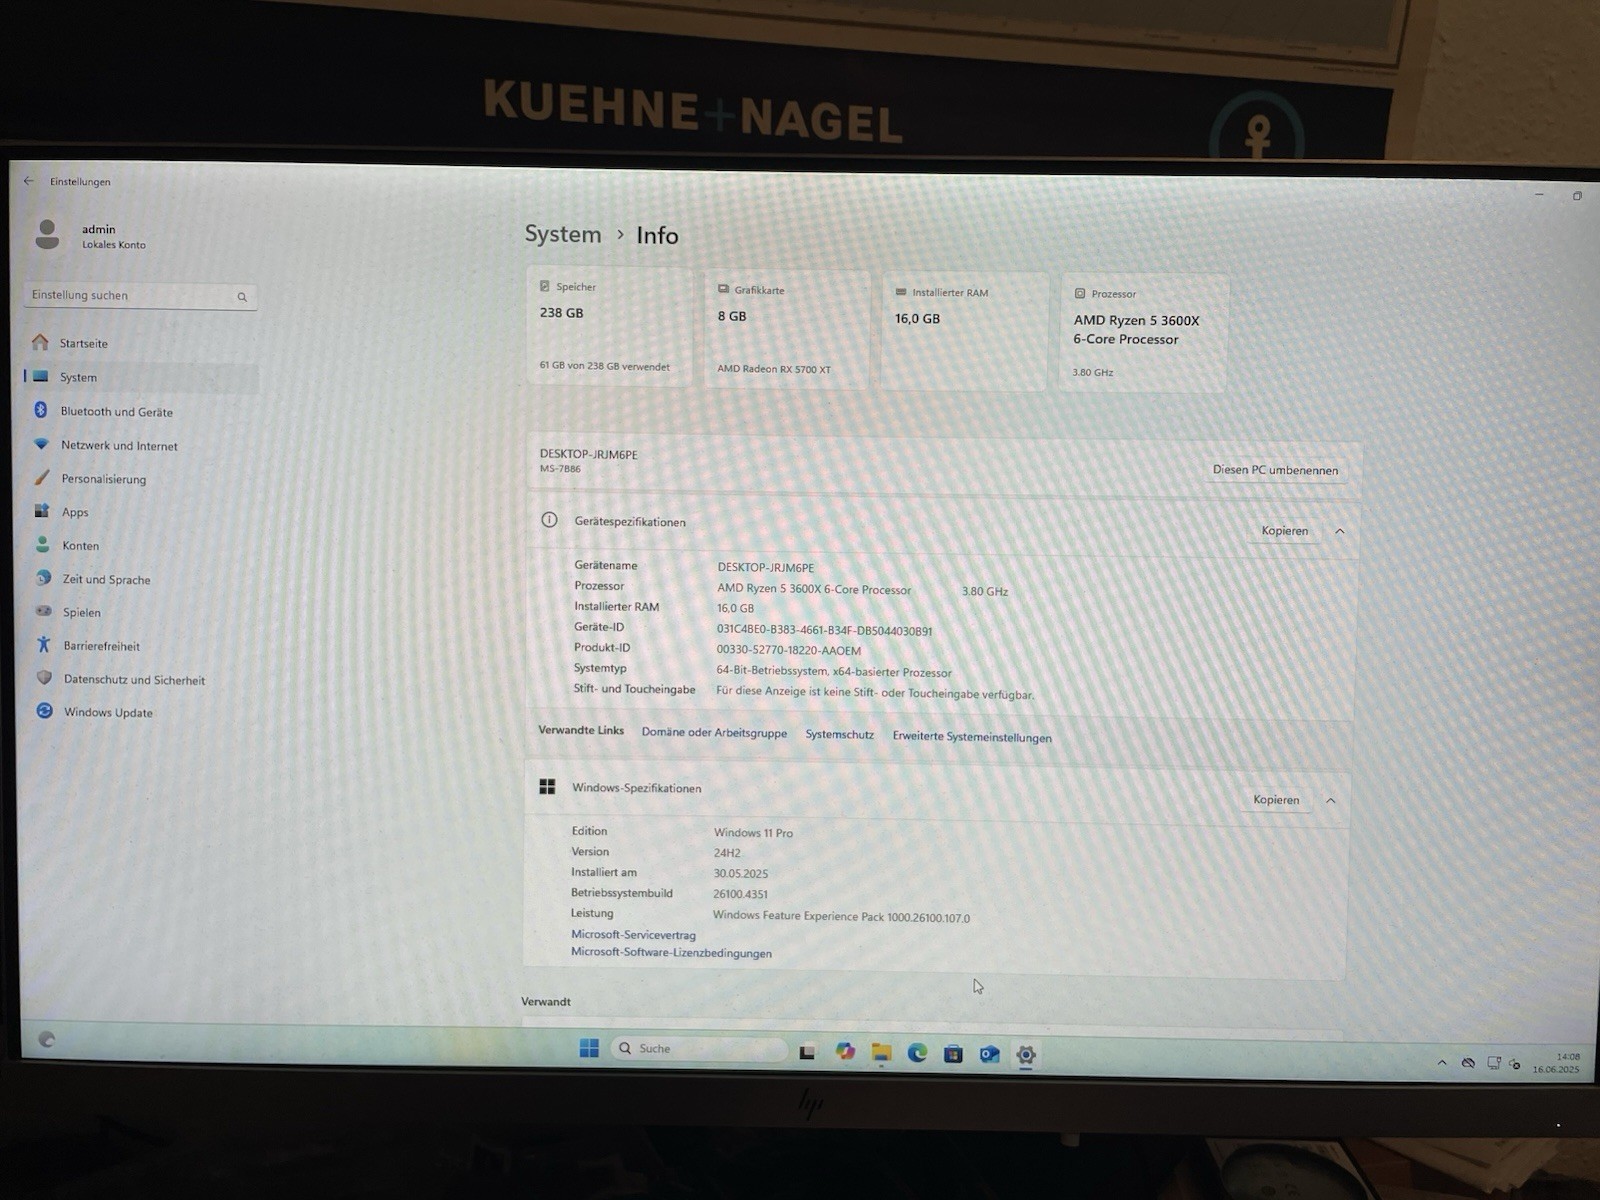Focus the Einstellung suchen search field

pyautogui.click(x=140, y=296)
